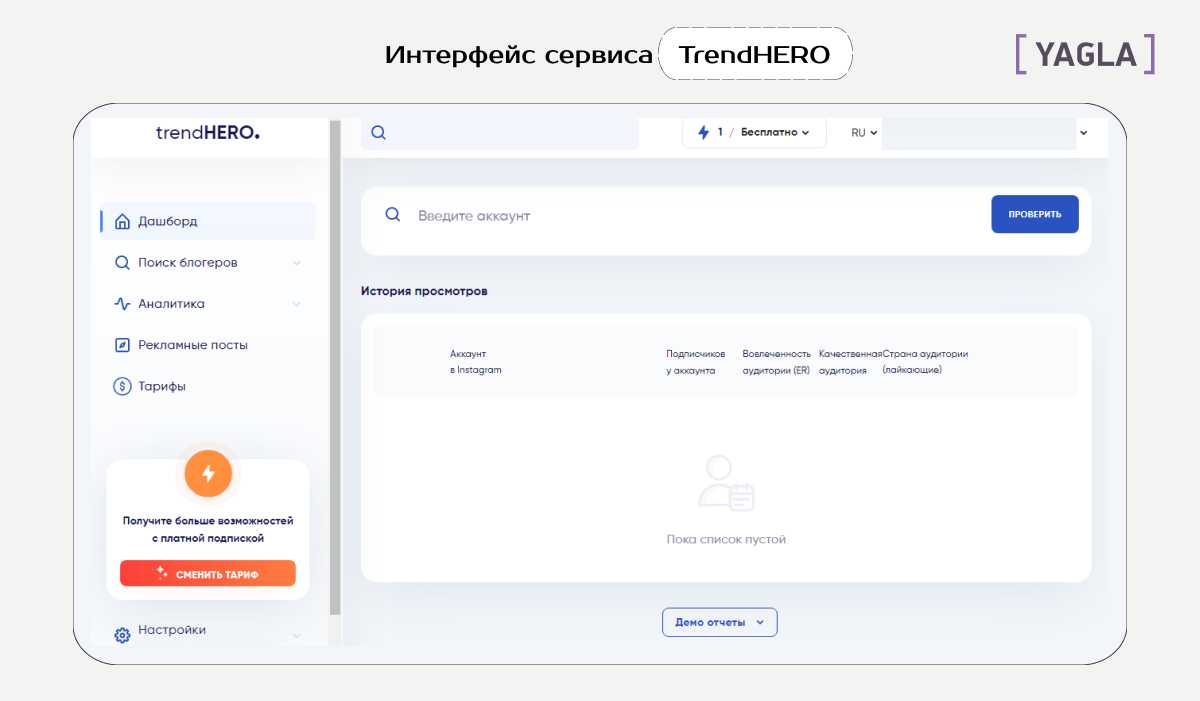Screen dimensions: 1200x701
Task: Expand the Настройки chevron
Action: point(296,636)
